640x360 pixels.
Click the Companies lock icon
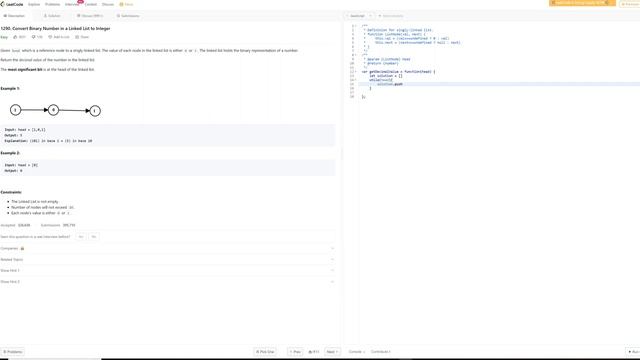[x=22, y=248]
